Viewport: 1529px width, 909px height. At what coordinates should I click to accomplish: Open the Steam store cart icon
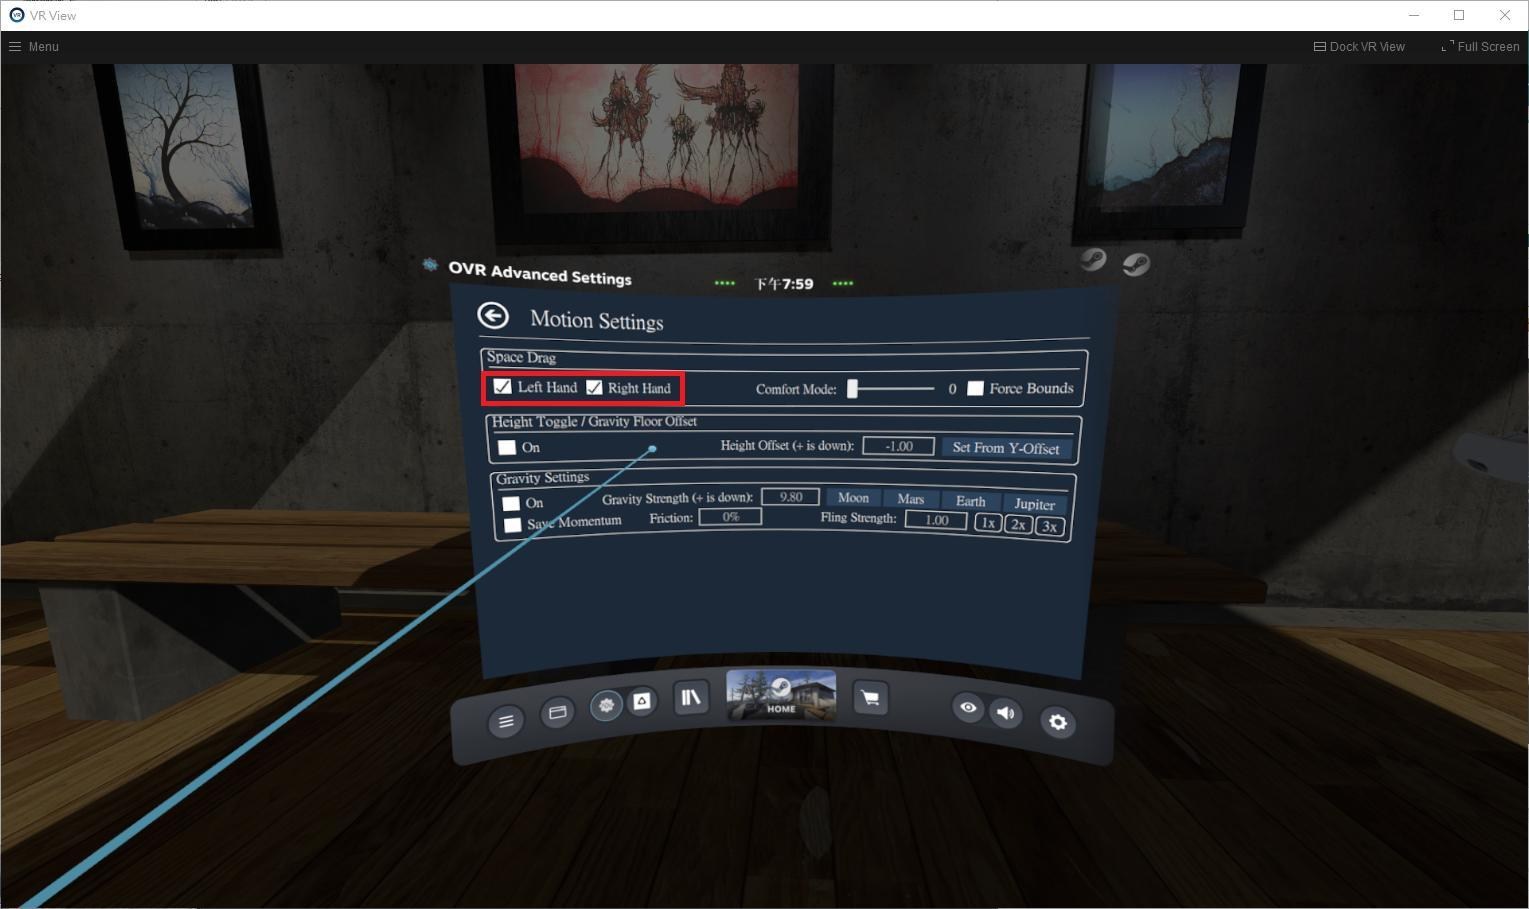point(869,698)
